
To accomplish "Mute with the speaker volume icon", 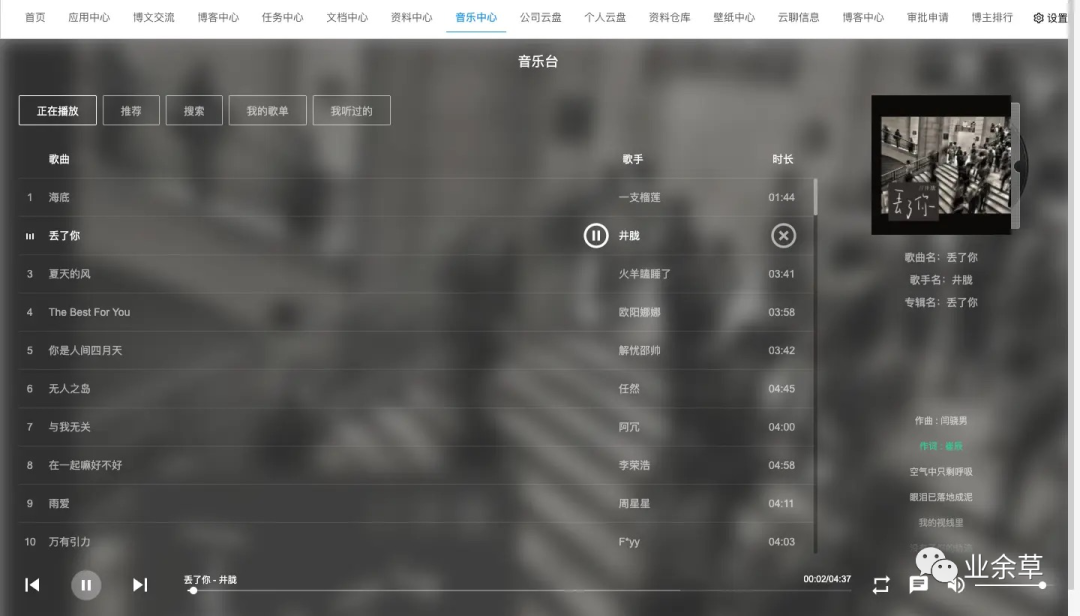I will [955, 585].
